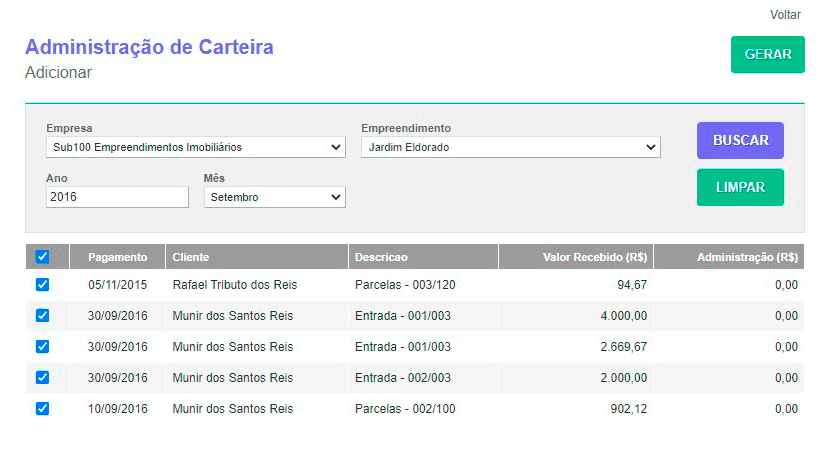Click the Descricao column header
The height and width of the screenshot is (458, 829).
point(381,257)
